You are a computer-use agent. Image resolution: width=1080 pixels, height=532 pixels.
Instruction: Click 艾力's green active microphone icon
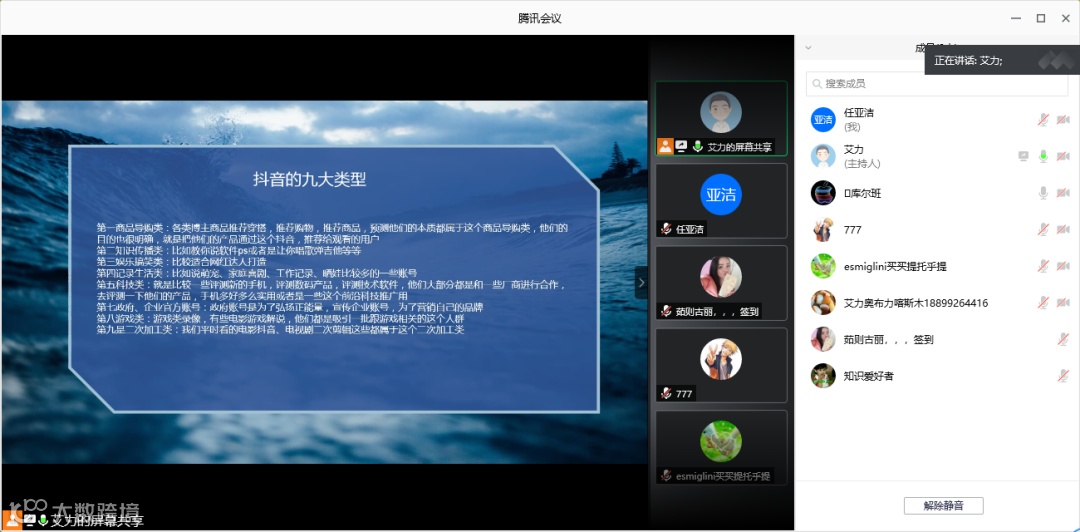point(1043,156)
